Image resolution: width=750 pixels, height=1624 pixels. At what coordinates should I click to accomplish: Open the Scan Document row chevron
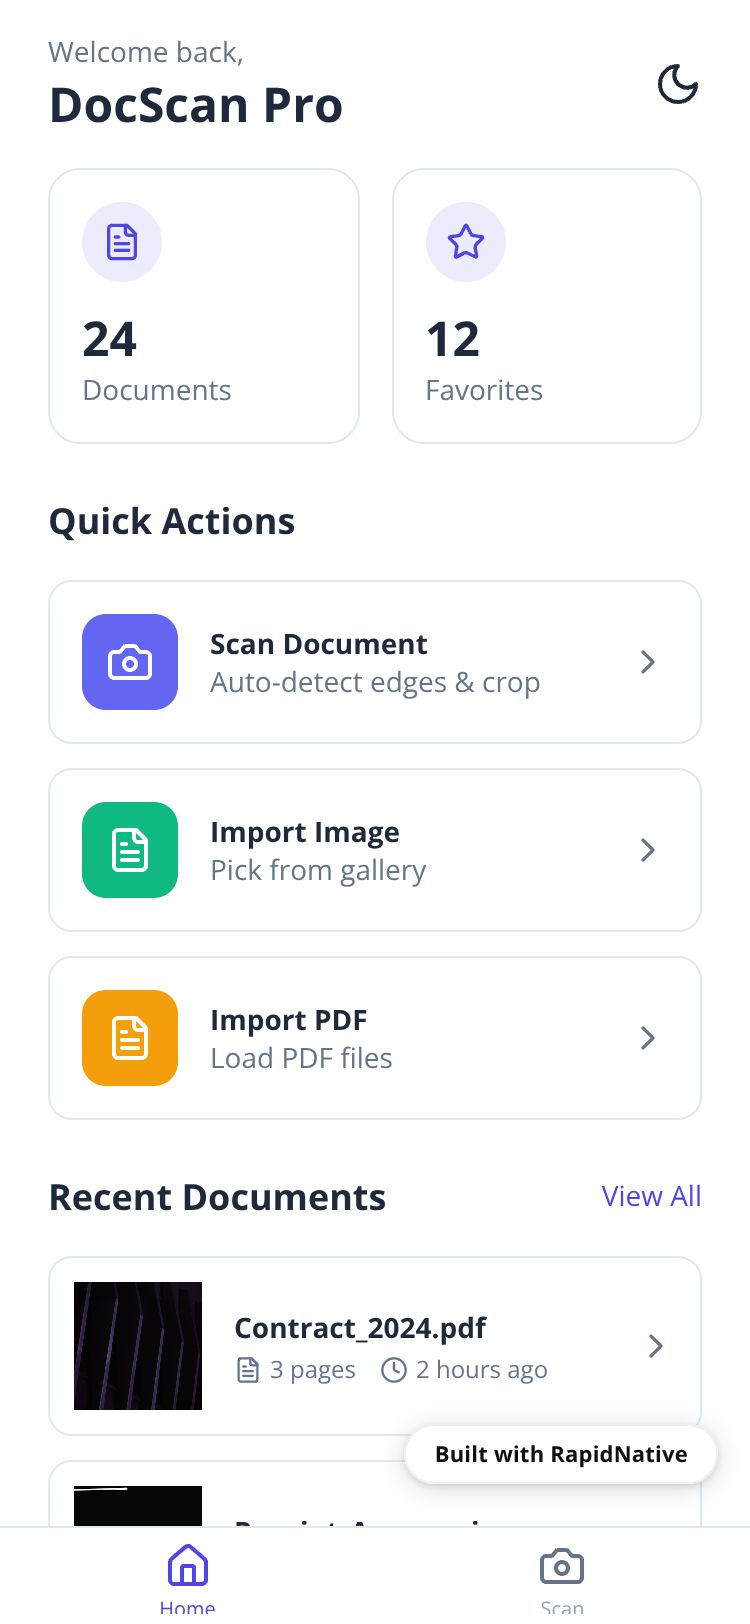[x=648, y=662]
